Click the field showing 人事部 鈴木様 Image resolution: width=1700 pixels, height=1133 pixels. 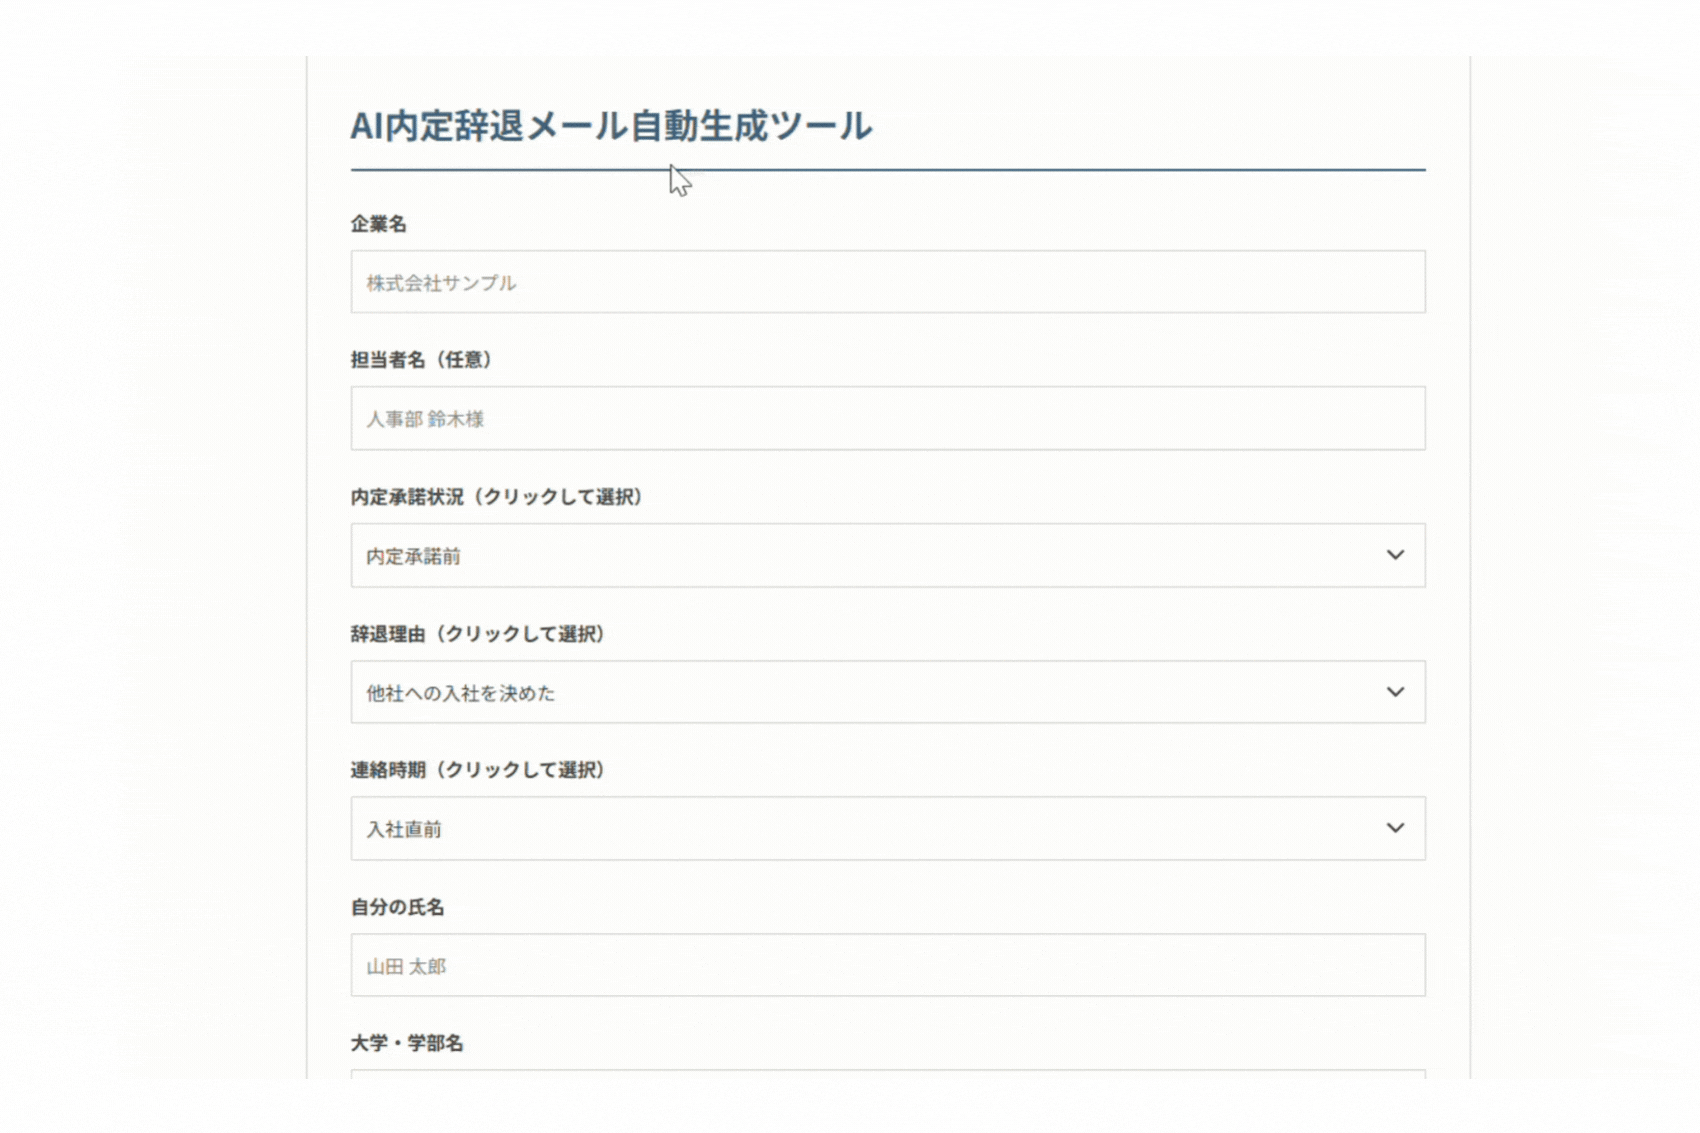click(886, 418)
